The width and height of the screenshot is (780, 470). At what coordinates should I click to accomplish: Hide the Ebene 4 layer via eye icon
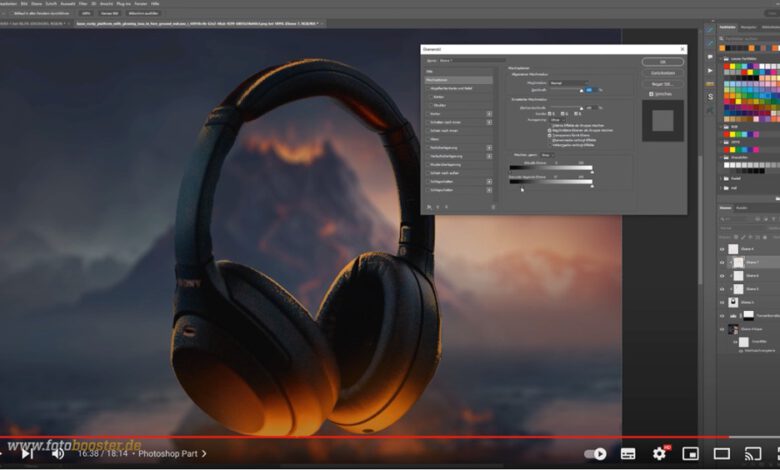723,249
